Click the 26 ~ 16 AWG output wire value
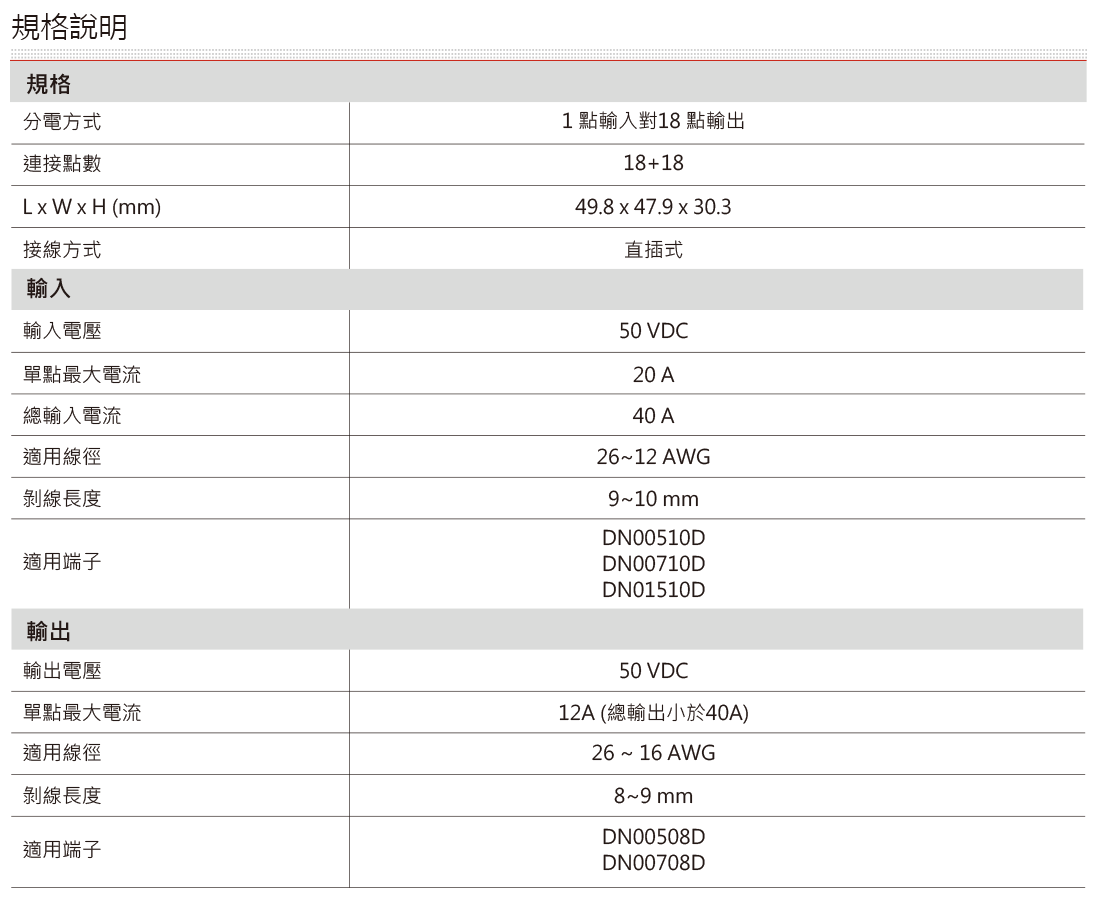1098x904 pixels. (653, 754)
